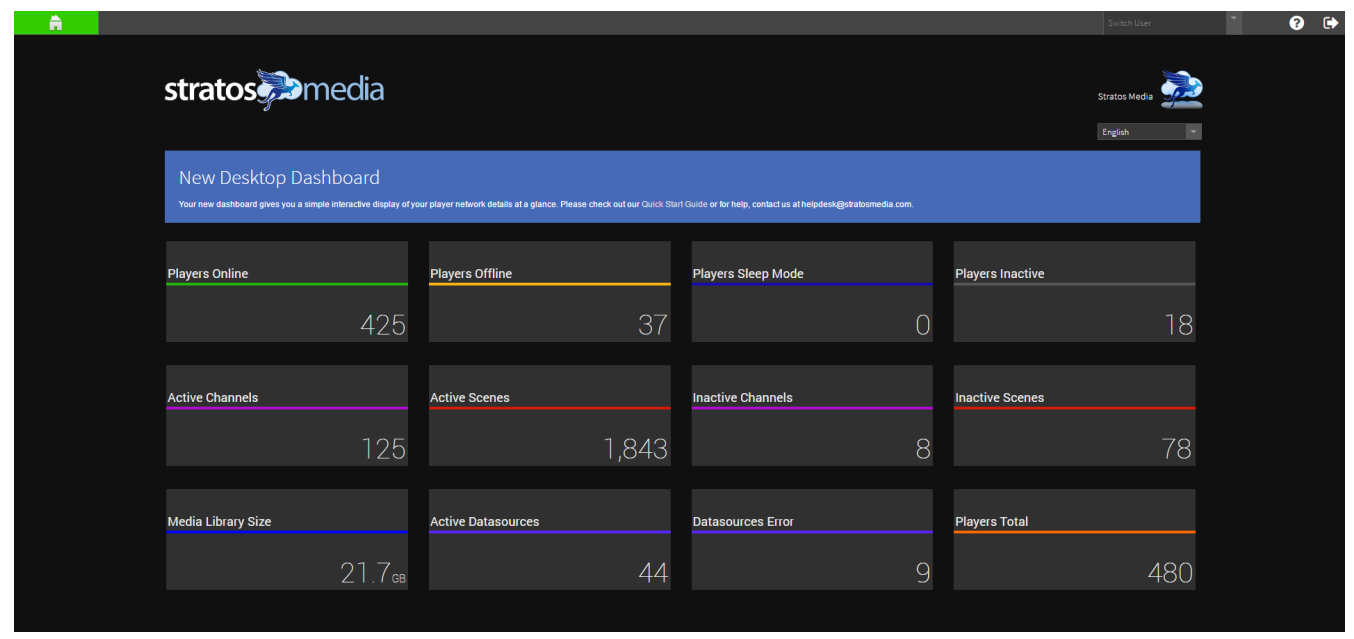Click the New Desktop Dashboard heading

[279, 178]
